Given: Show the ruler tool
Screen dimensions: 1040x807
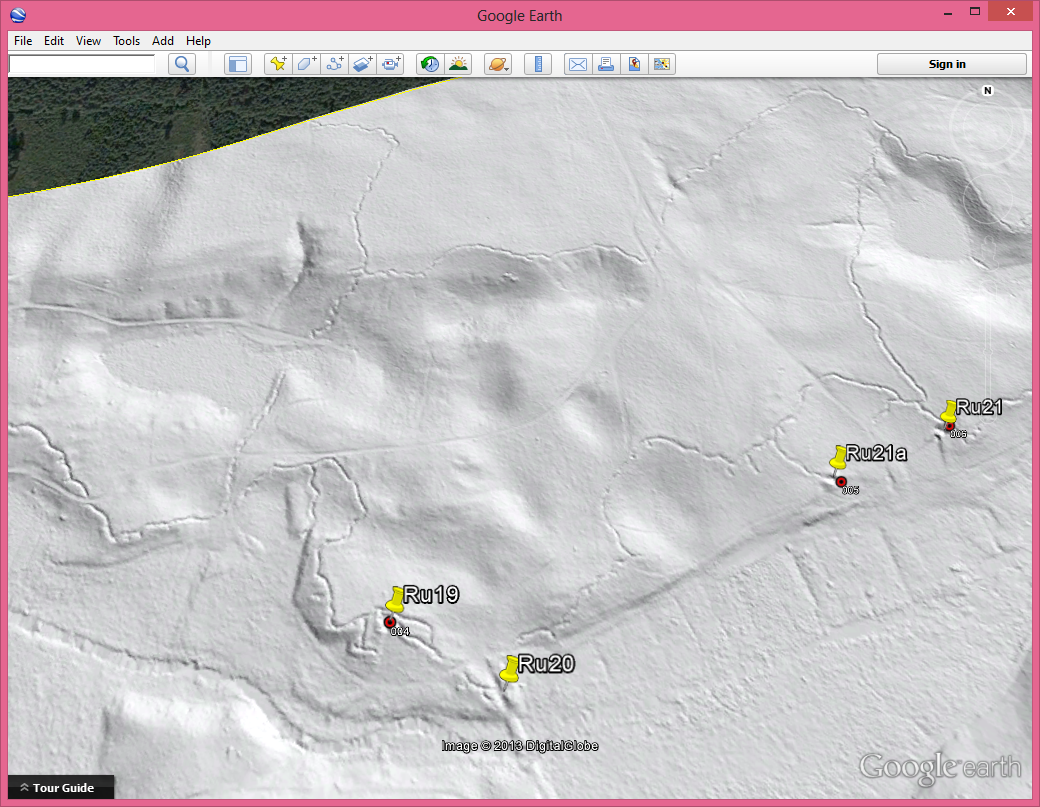Looking at the screenshot, I should click(538, 64).
